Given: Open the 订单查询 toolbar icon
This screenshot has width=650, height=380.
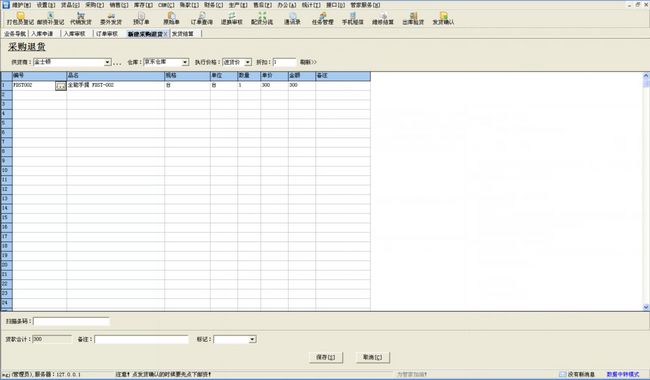Looking at the screenshot, I should pos(201,18).
